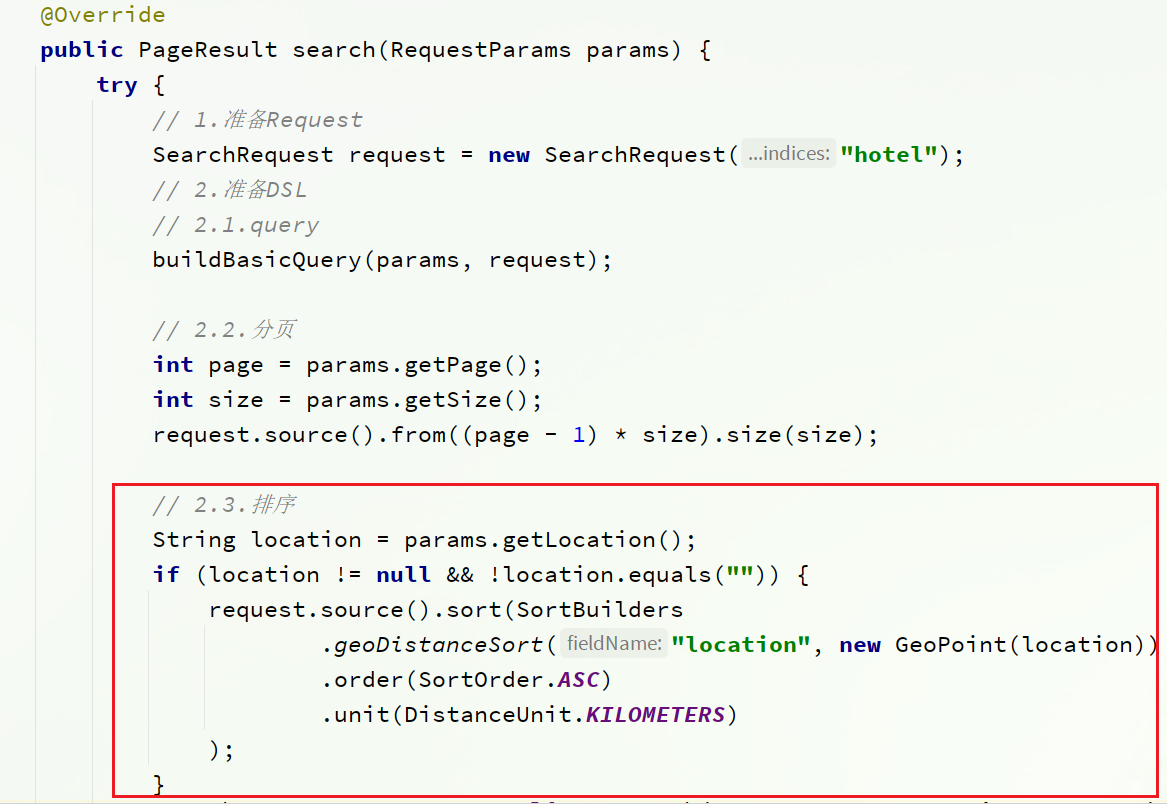This screenshot has width=1167, height=804.
Task: Click the geoDistanceSort method
Action: [438, 645]
